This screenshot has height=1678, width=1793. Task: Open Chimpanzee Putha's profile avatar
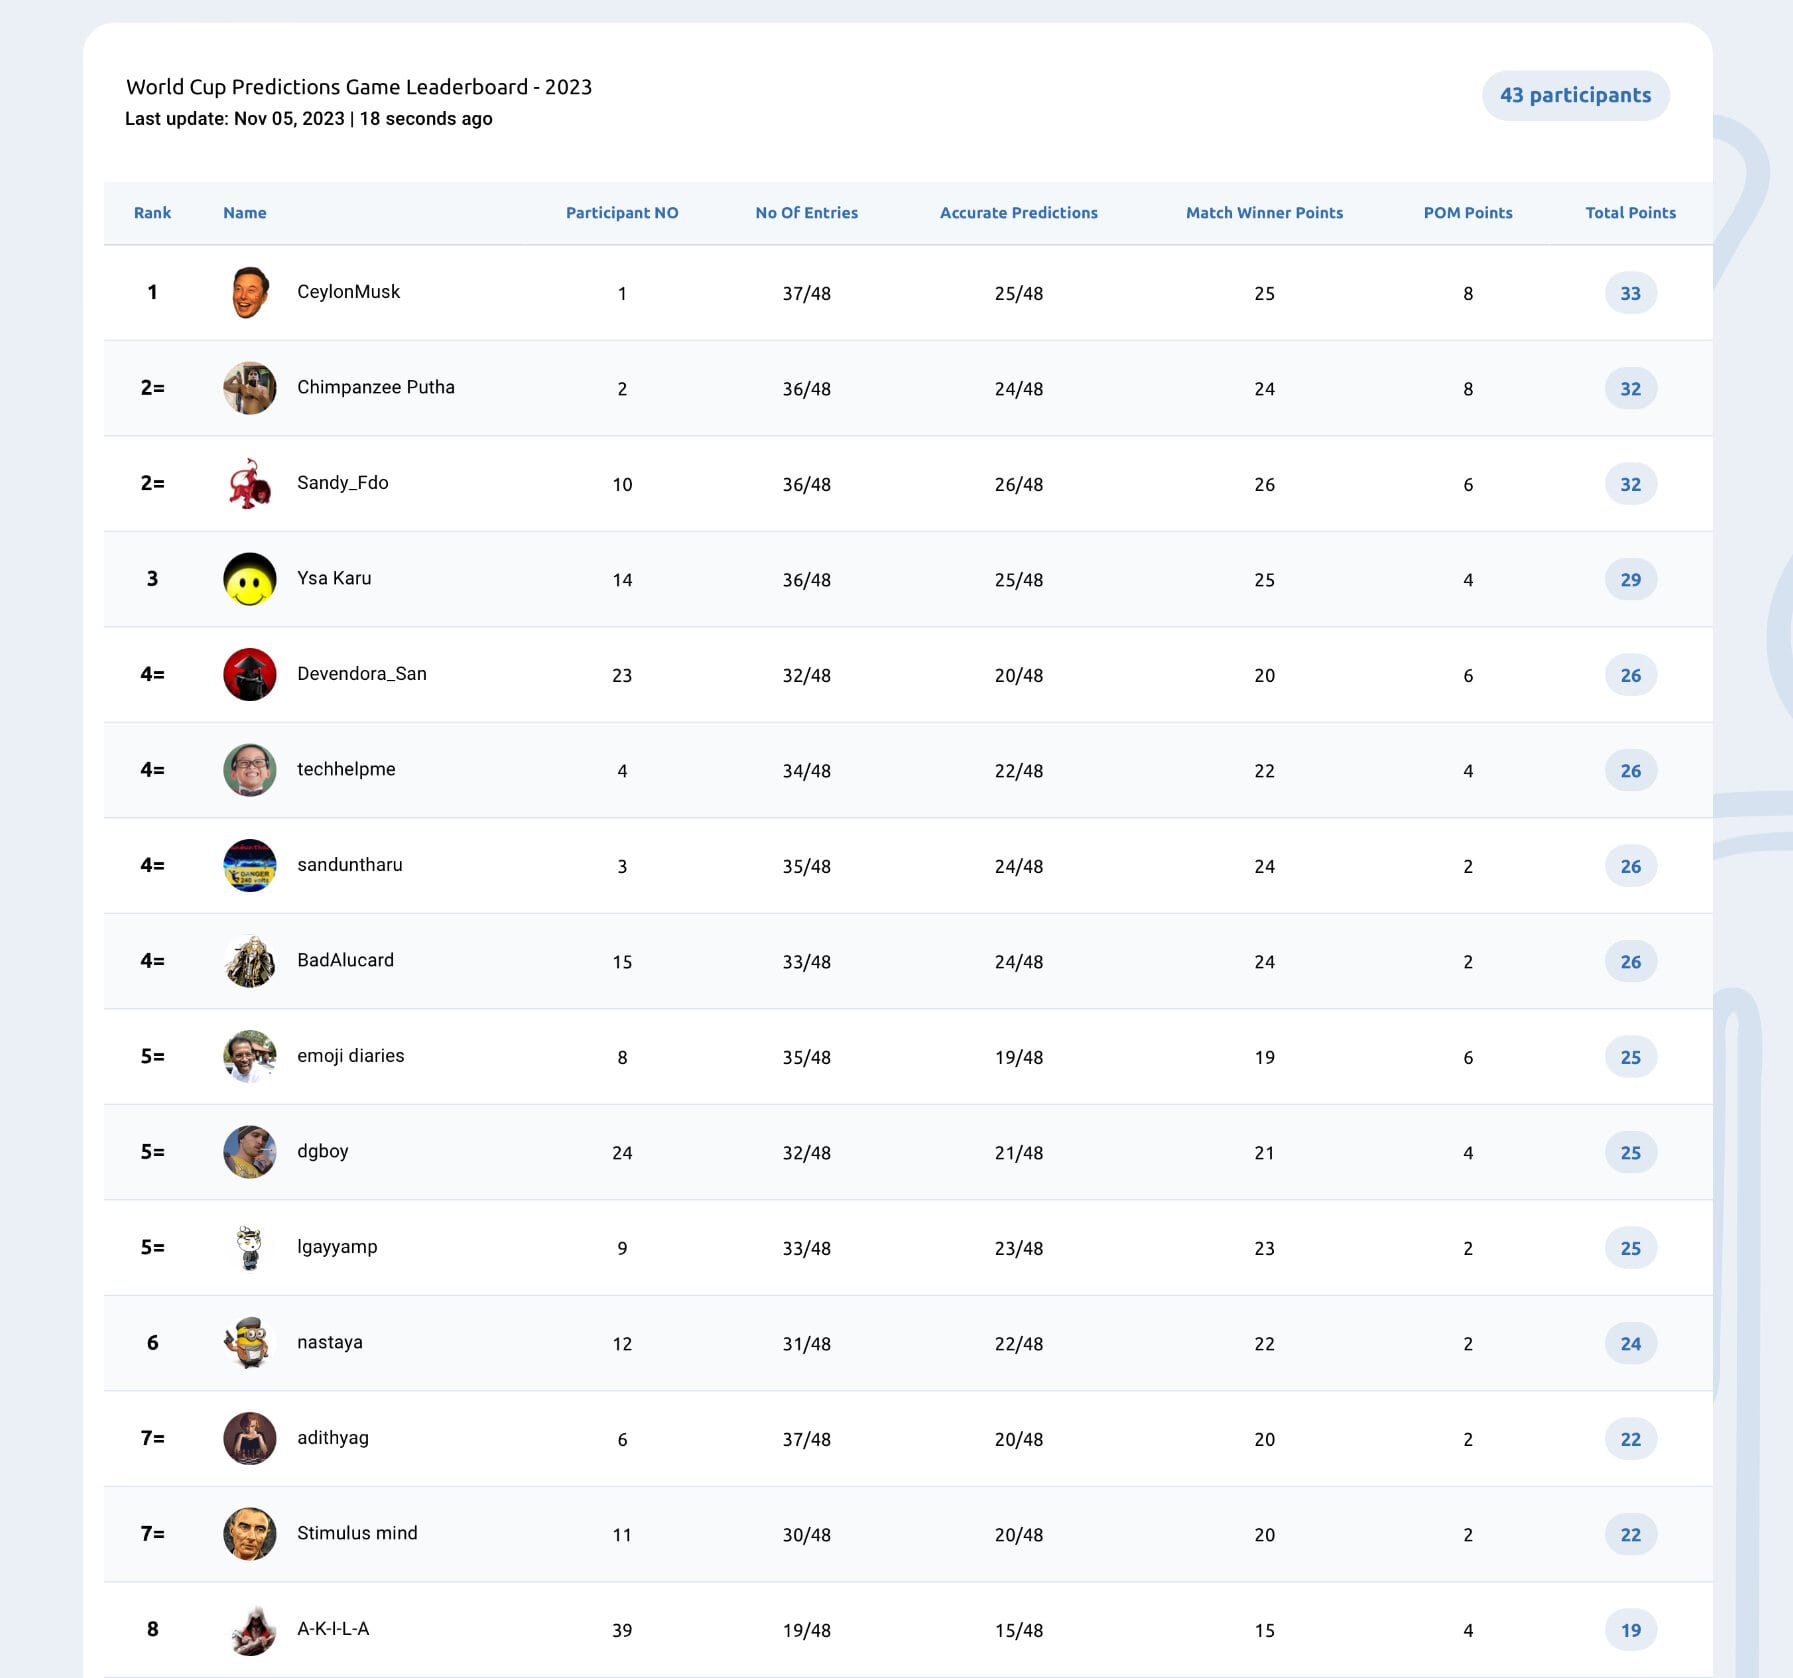250,388
